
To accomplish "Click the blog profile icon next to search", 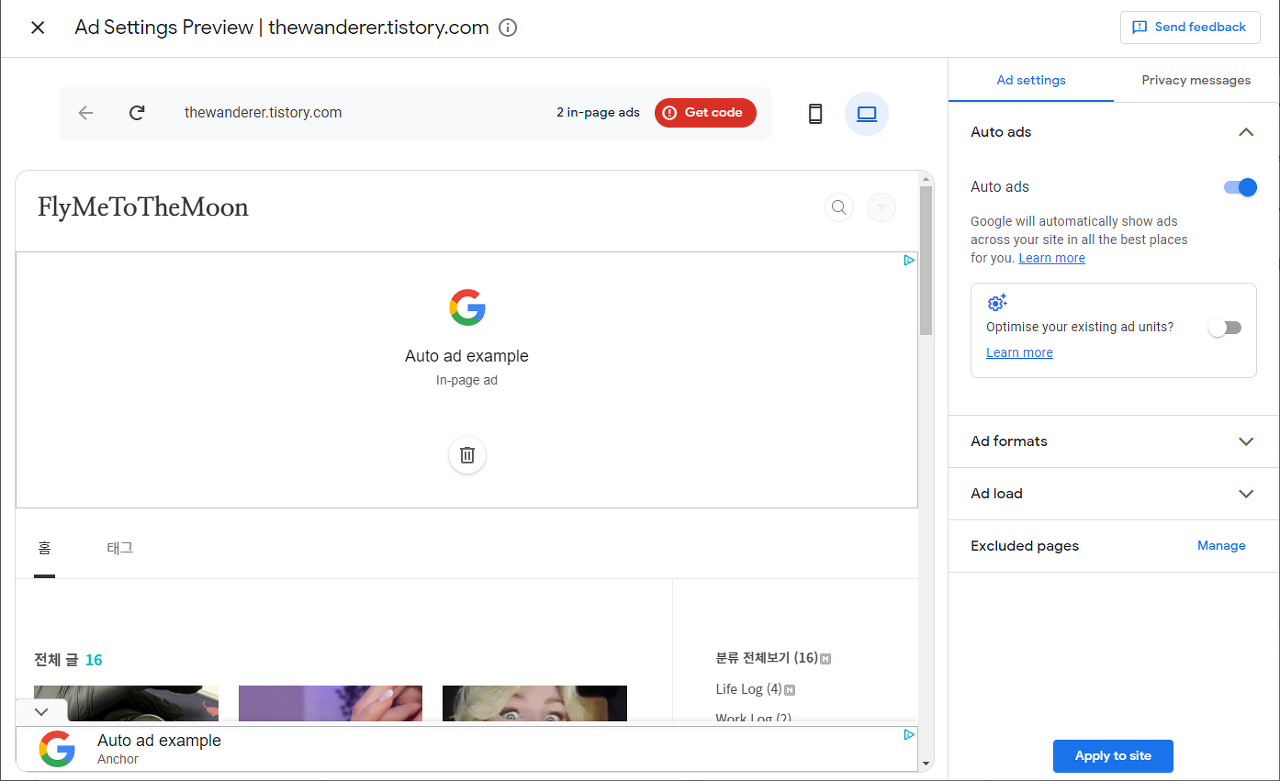I will pyautogui.click(x=881, y=207).
